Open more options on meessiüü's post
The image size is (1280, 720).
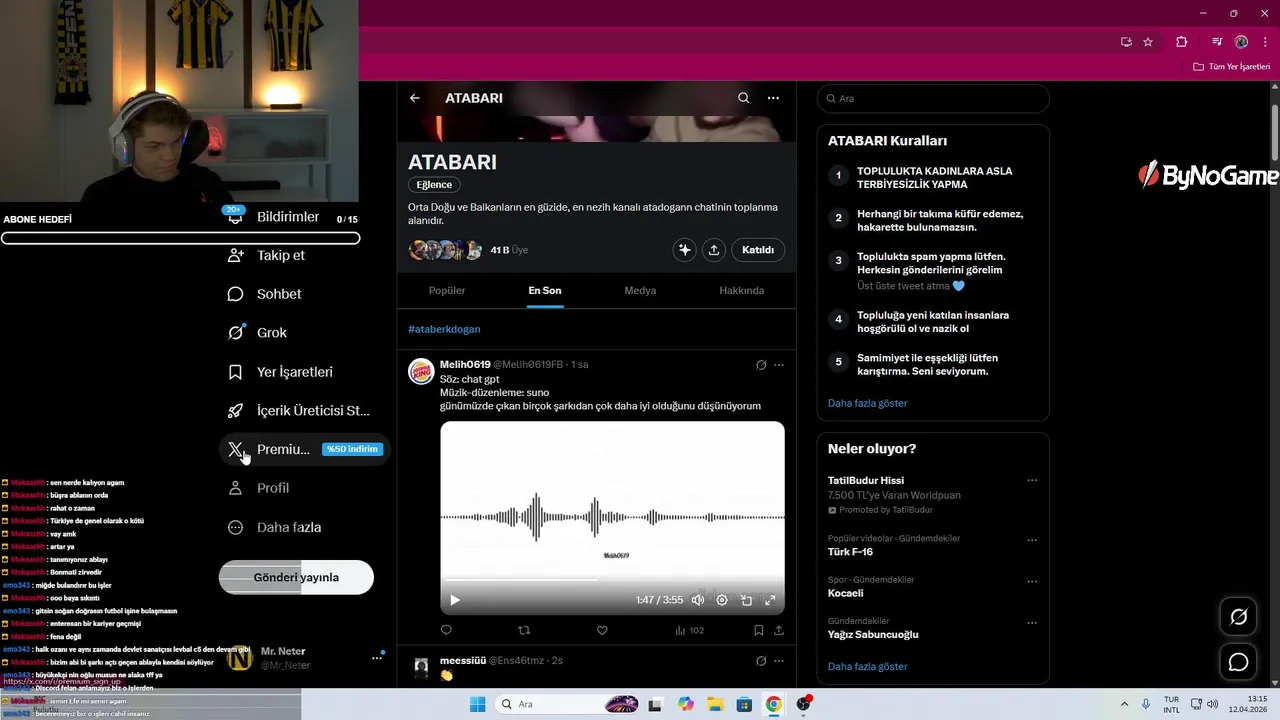(x=779, y=661)
